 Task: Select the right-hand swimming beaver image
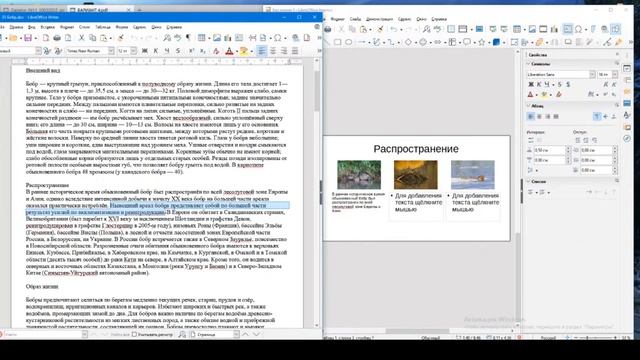[473, 175]
